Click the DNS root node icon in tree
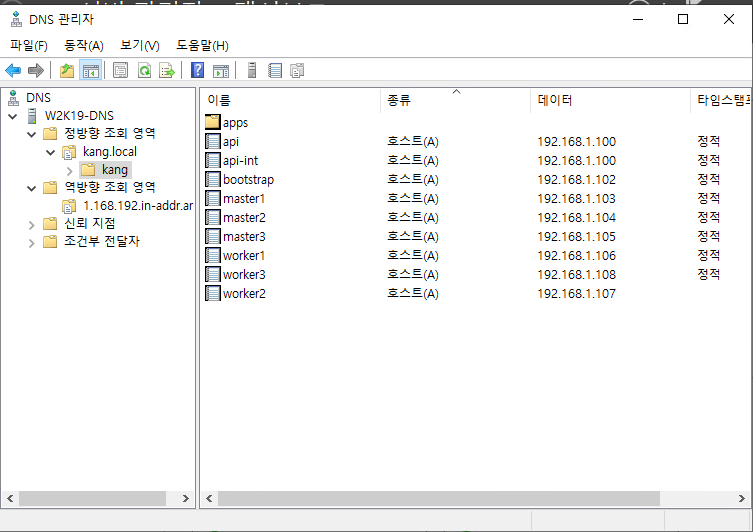Screen dimensions: 753x532 tap(14, 97)
